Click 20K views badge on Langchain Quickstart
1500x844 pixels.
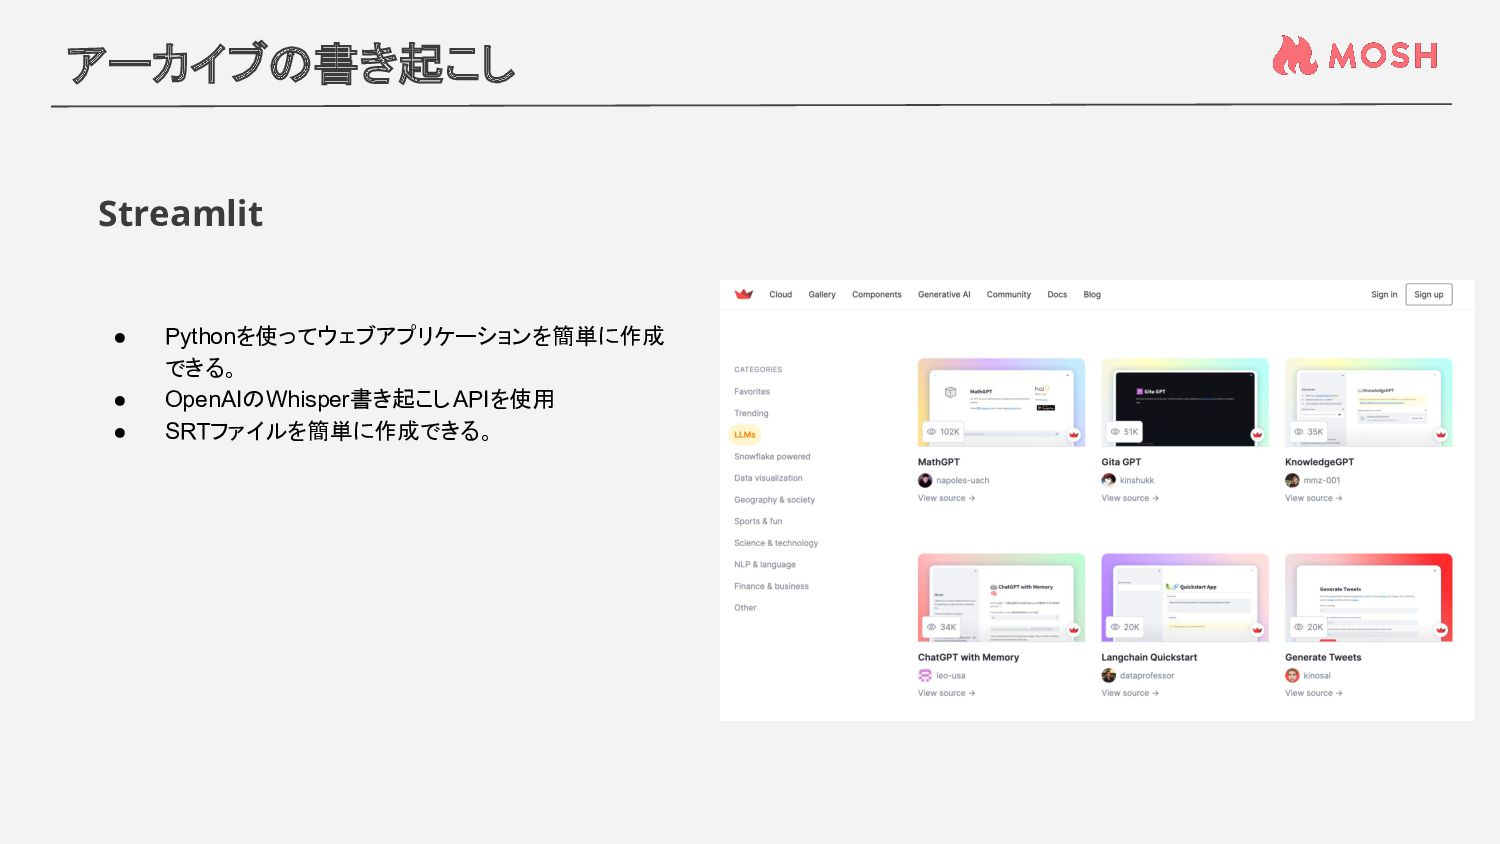click(1124, 627)
